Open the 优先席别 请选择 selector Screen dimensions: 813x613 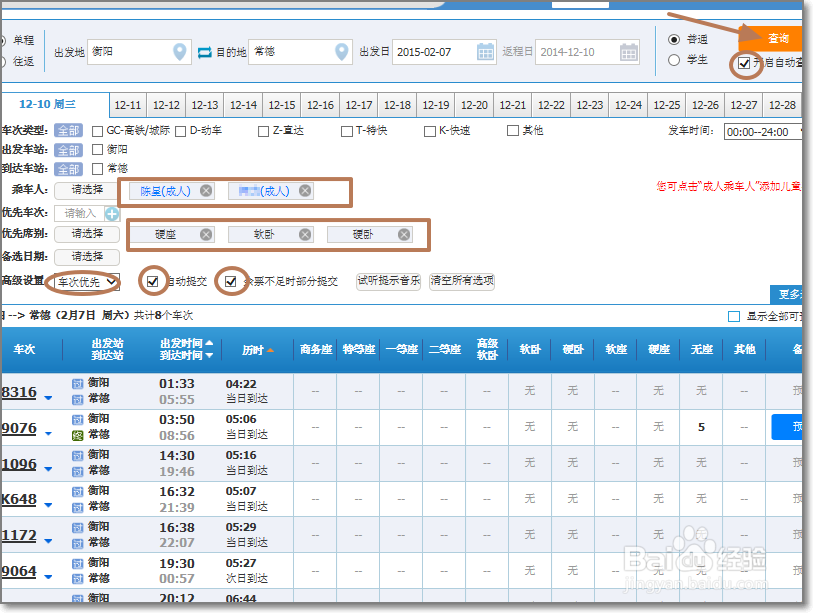point(87,234)
